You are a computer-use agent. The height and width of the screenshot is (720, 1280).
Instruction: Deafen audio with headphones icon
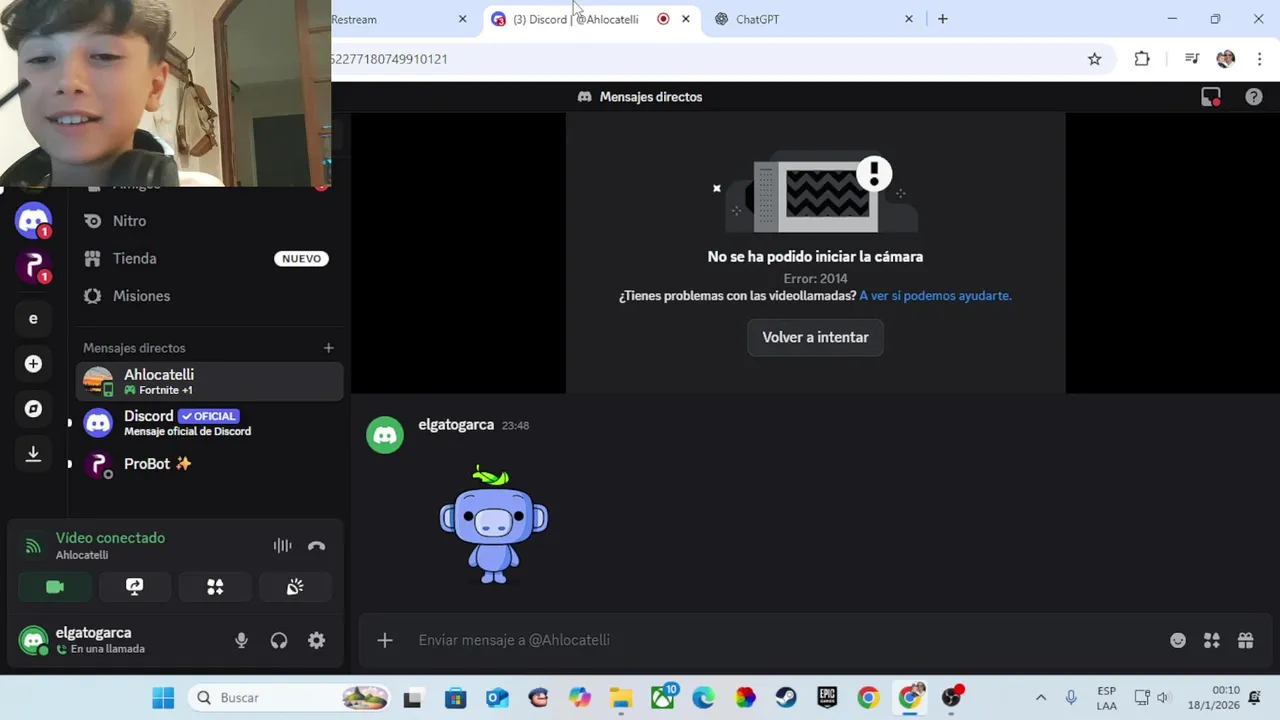point(279,641)
